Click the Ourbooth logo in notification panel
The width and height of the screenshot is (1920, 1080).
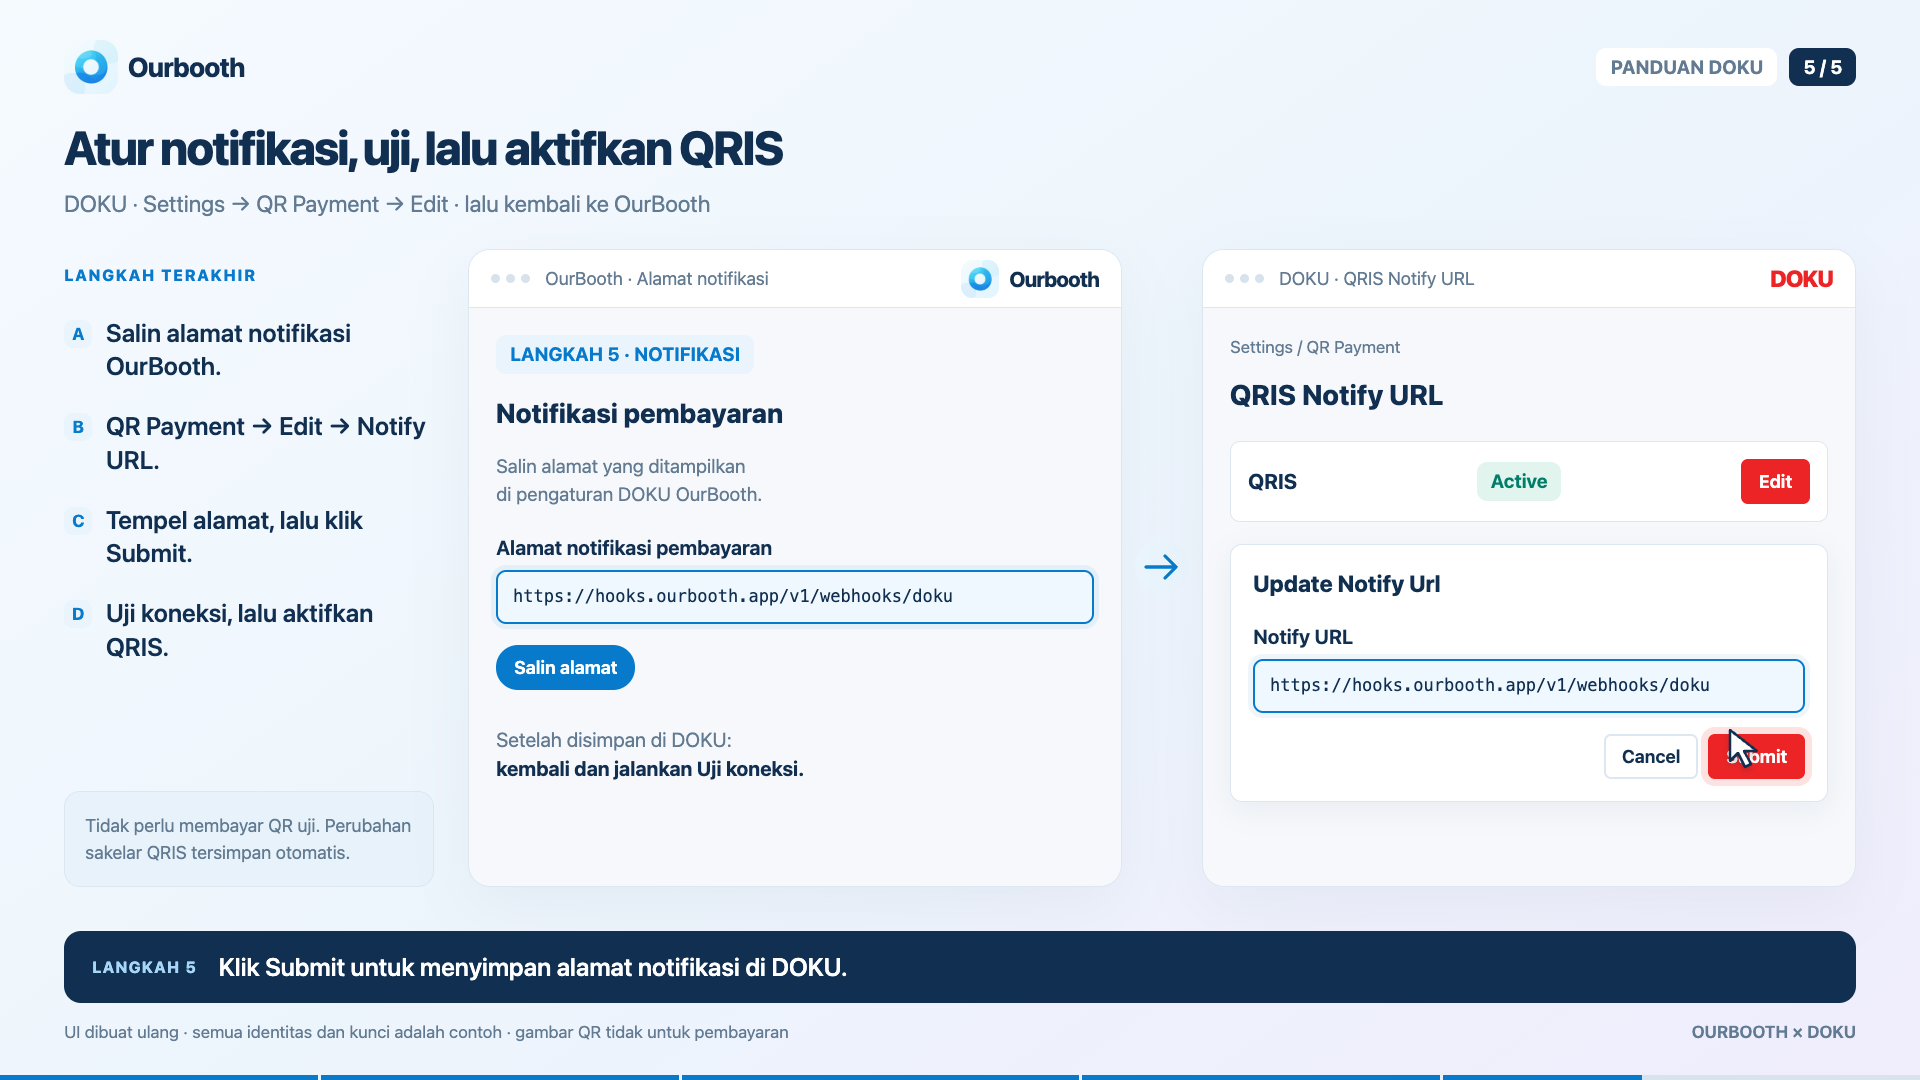click(1030, 279)
